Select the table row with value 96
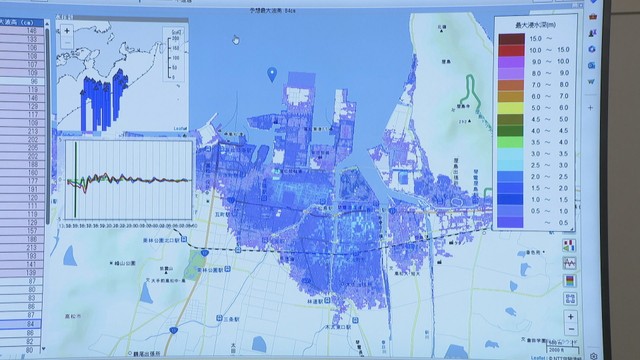Image resolution: width=640 pixels, height=360 pixels. (x=22, y=81)
